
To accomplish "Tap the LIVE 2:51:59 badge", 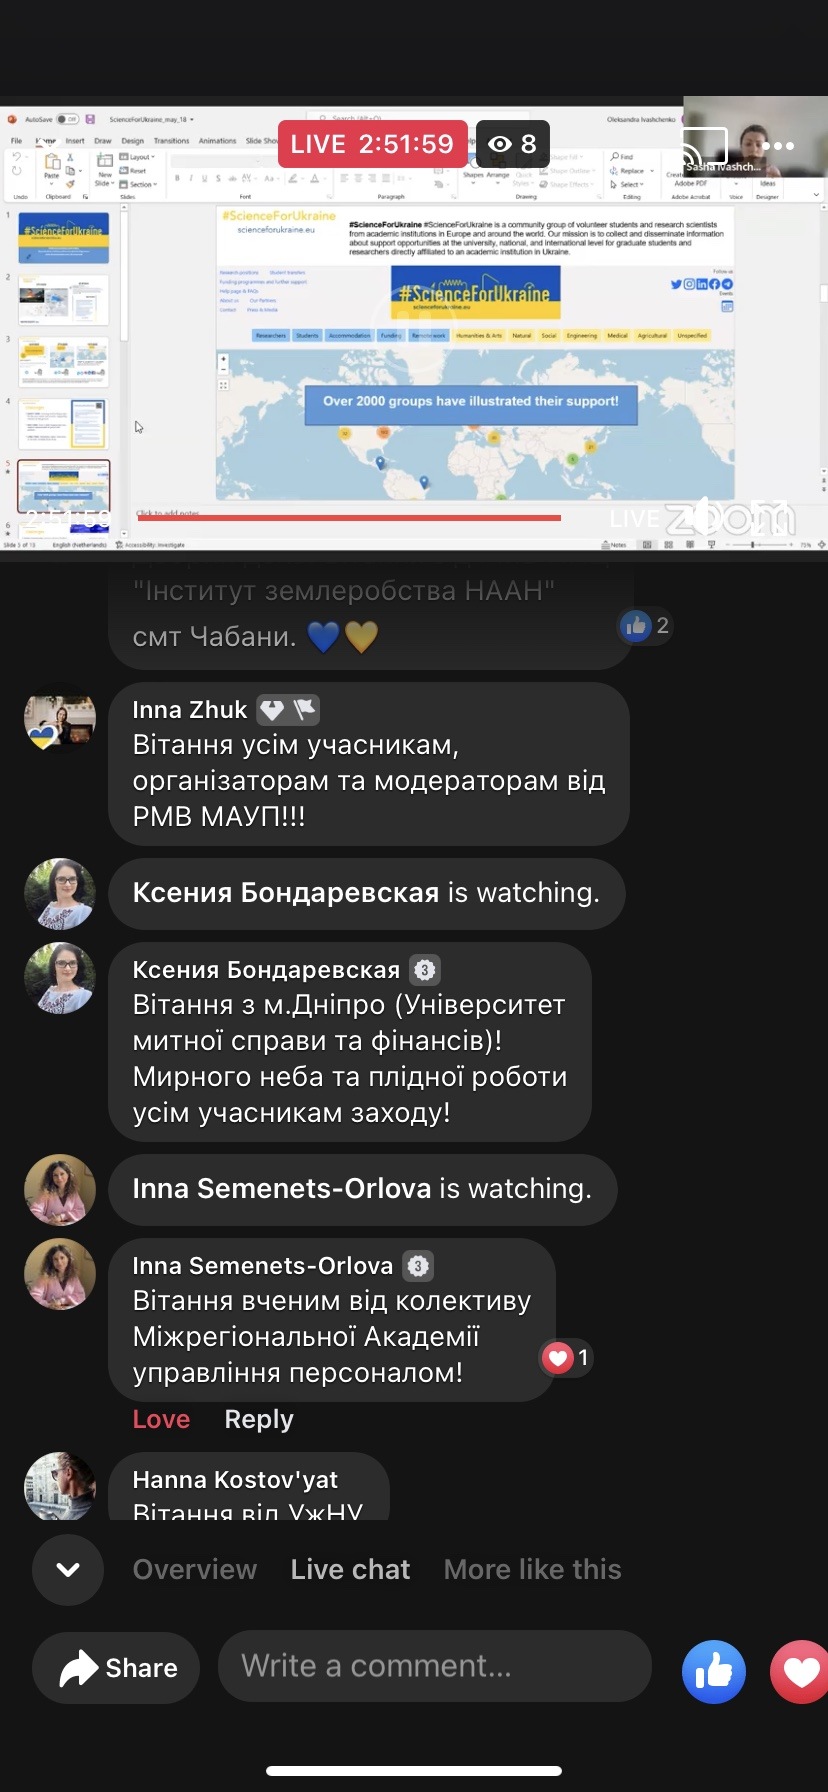I will [x=372, y=144].
